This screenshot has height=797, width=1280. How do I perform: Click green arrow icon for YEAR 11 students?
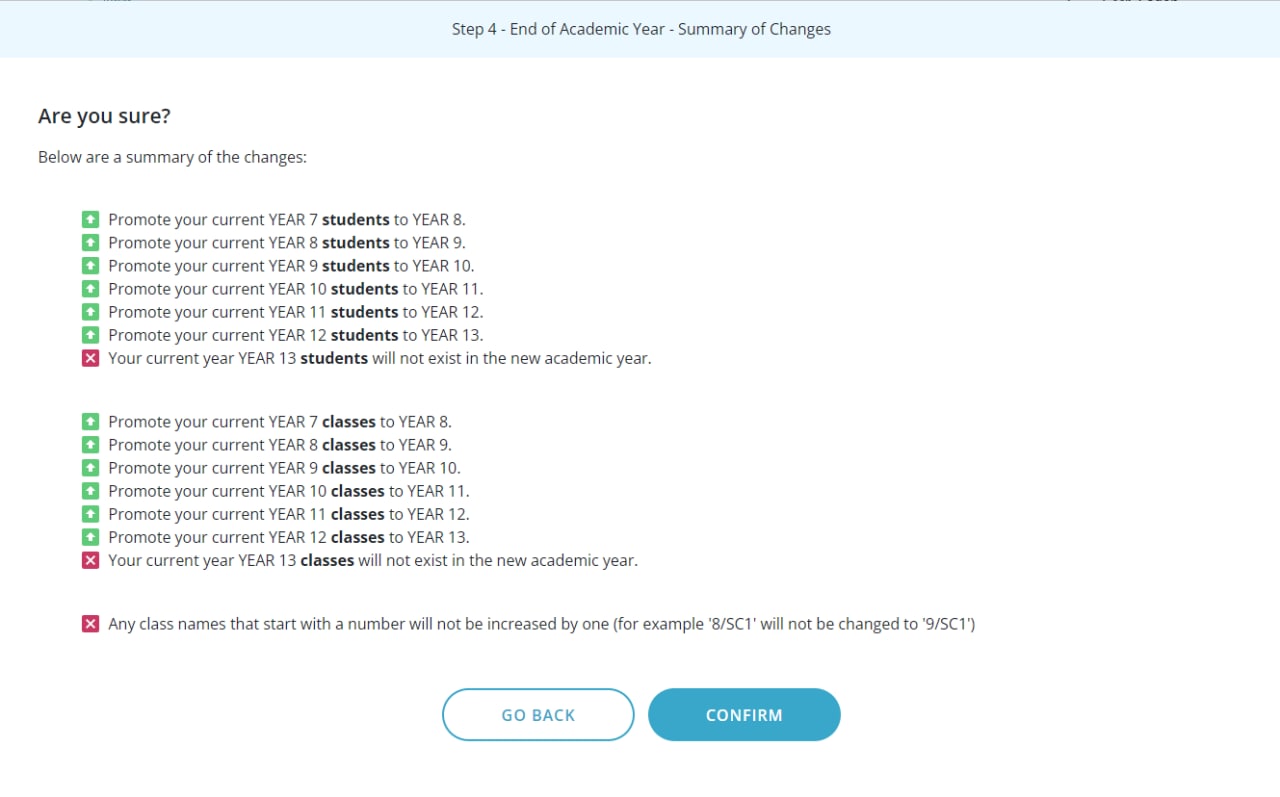pos(90,312)
